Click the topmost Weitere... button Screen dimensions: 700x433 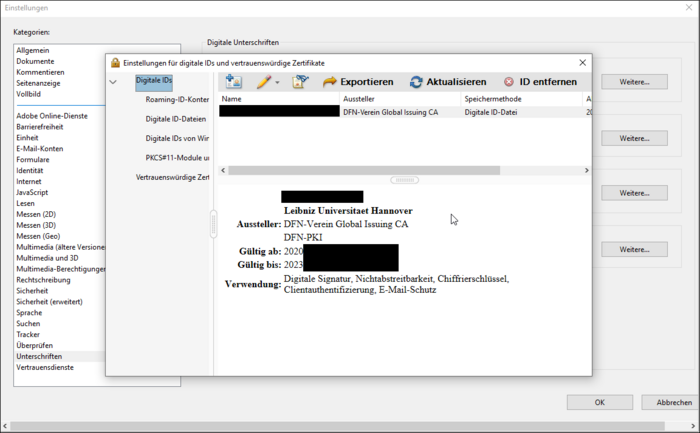pyautogui.click(x=634, y=82)
